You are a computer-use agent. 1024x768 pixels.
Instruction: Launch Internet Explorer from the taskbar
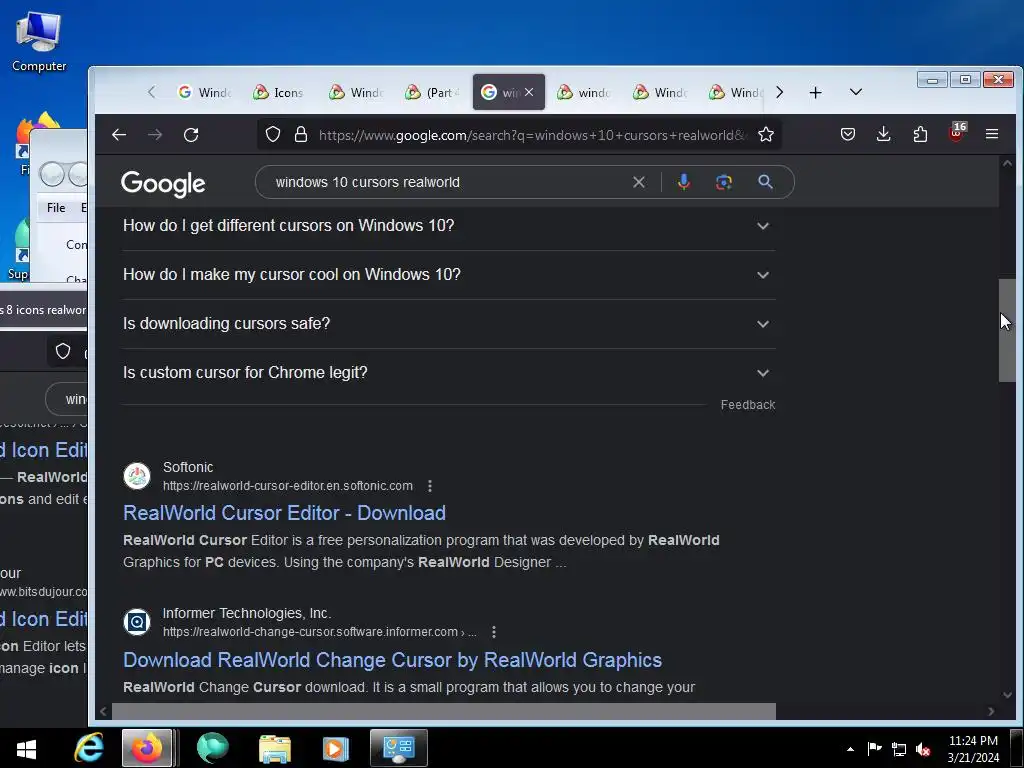pyautogui.click(x=88, y=748)
